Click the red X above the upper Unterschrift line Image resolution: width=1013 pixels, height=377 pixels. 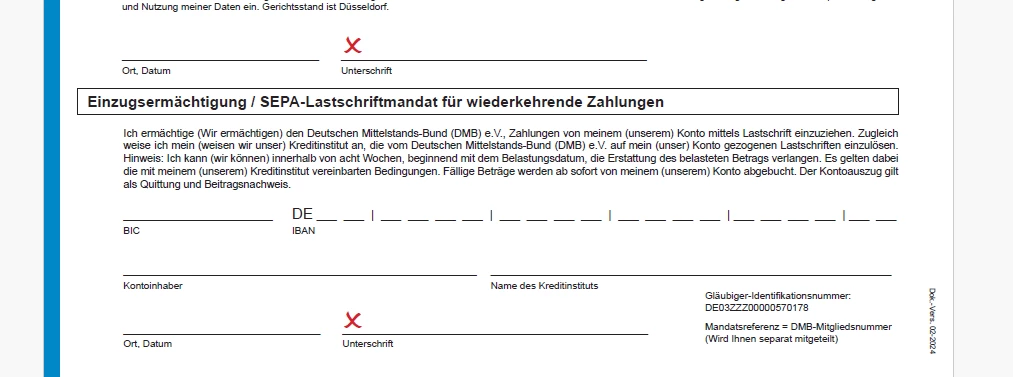tap(353, 45)
